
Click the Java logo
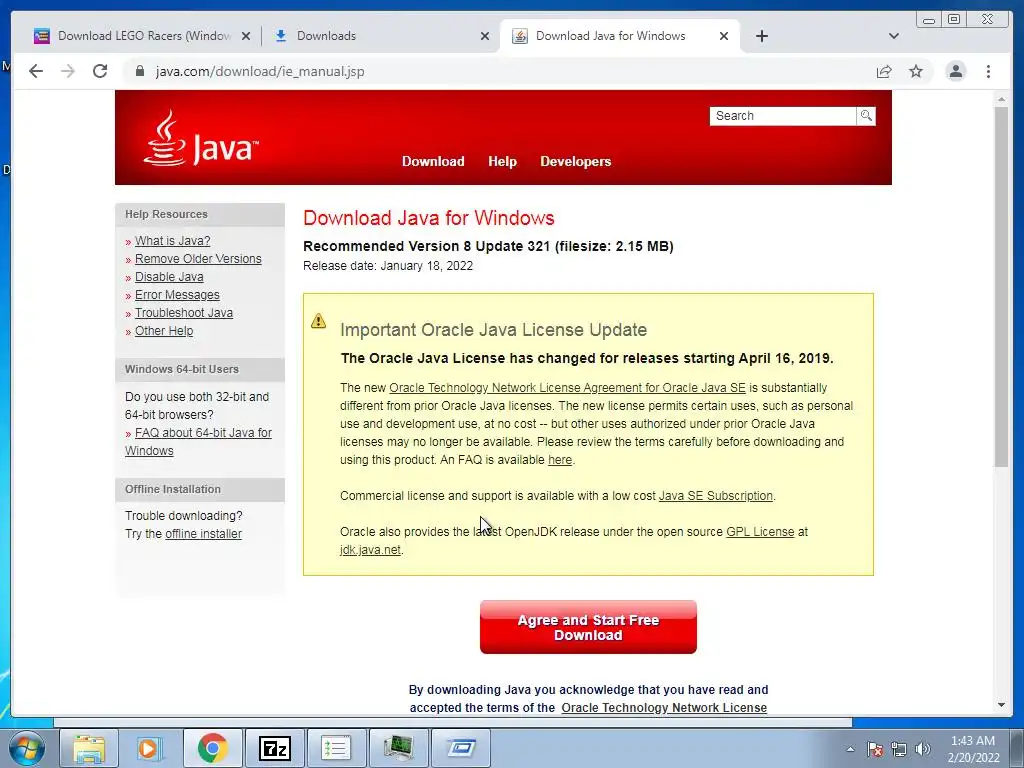click(201, 138)
